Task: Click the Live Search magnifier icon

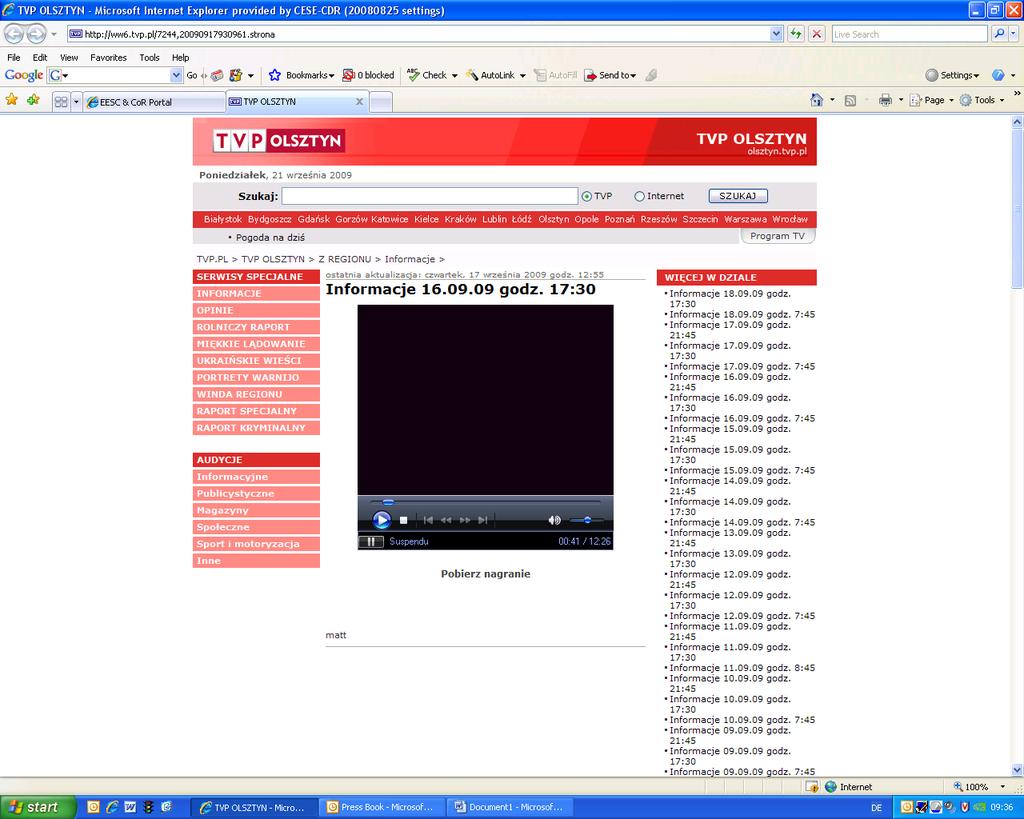Action: (x=999, y=34)
